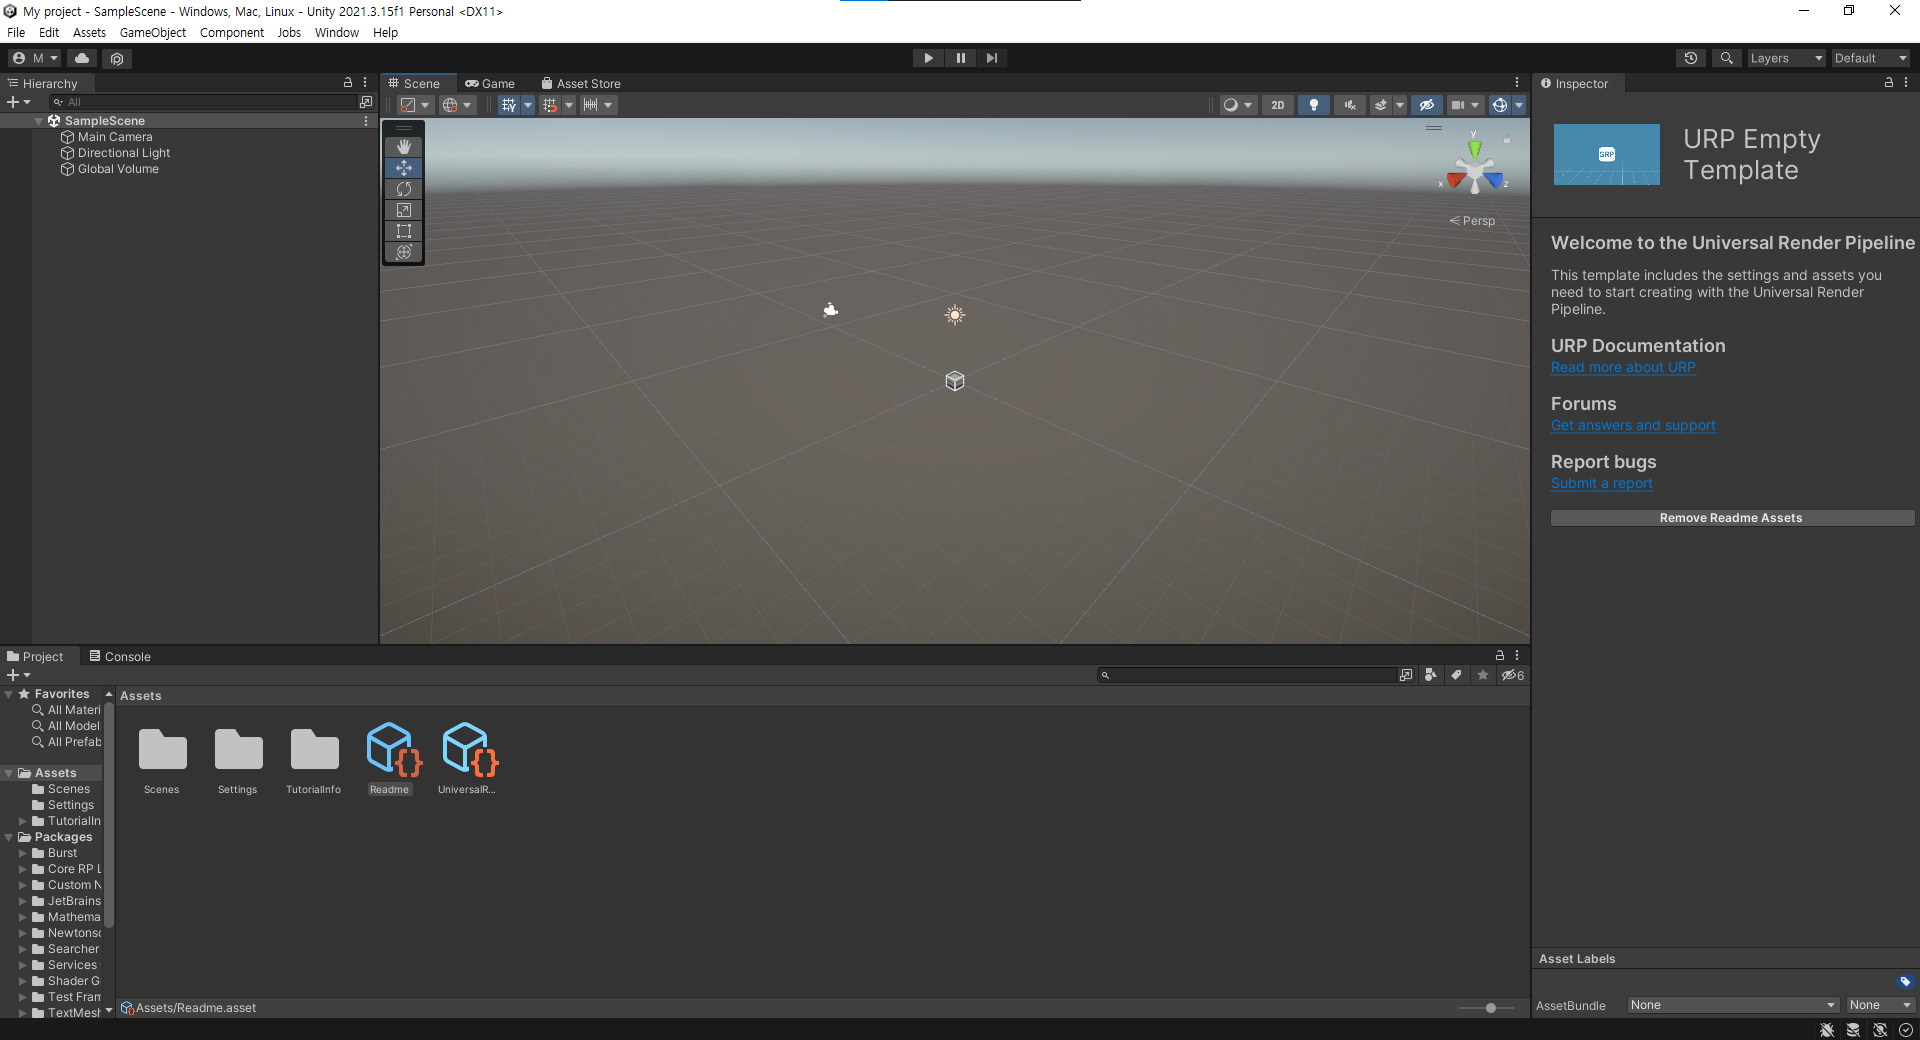Expand TutorialInfo folder in Project tree
The width and height of the screenshot is (1920, 1040).
tap(23, 821)
